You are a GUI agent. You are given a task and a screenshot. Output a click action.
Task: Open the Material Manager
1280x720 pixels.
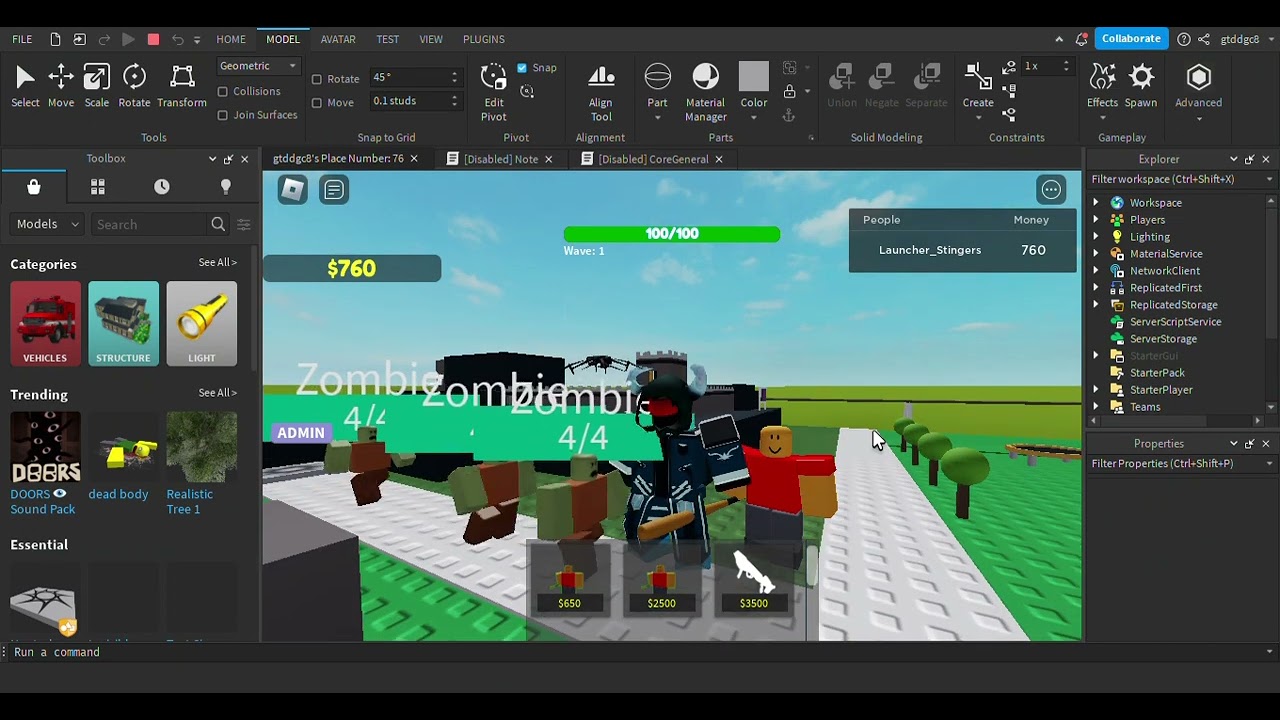tap(705, 93)
